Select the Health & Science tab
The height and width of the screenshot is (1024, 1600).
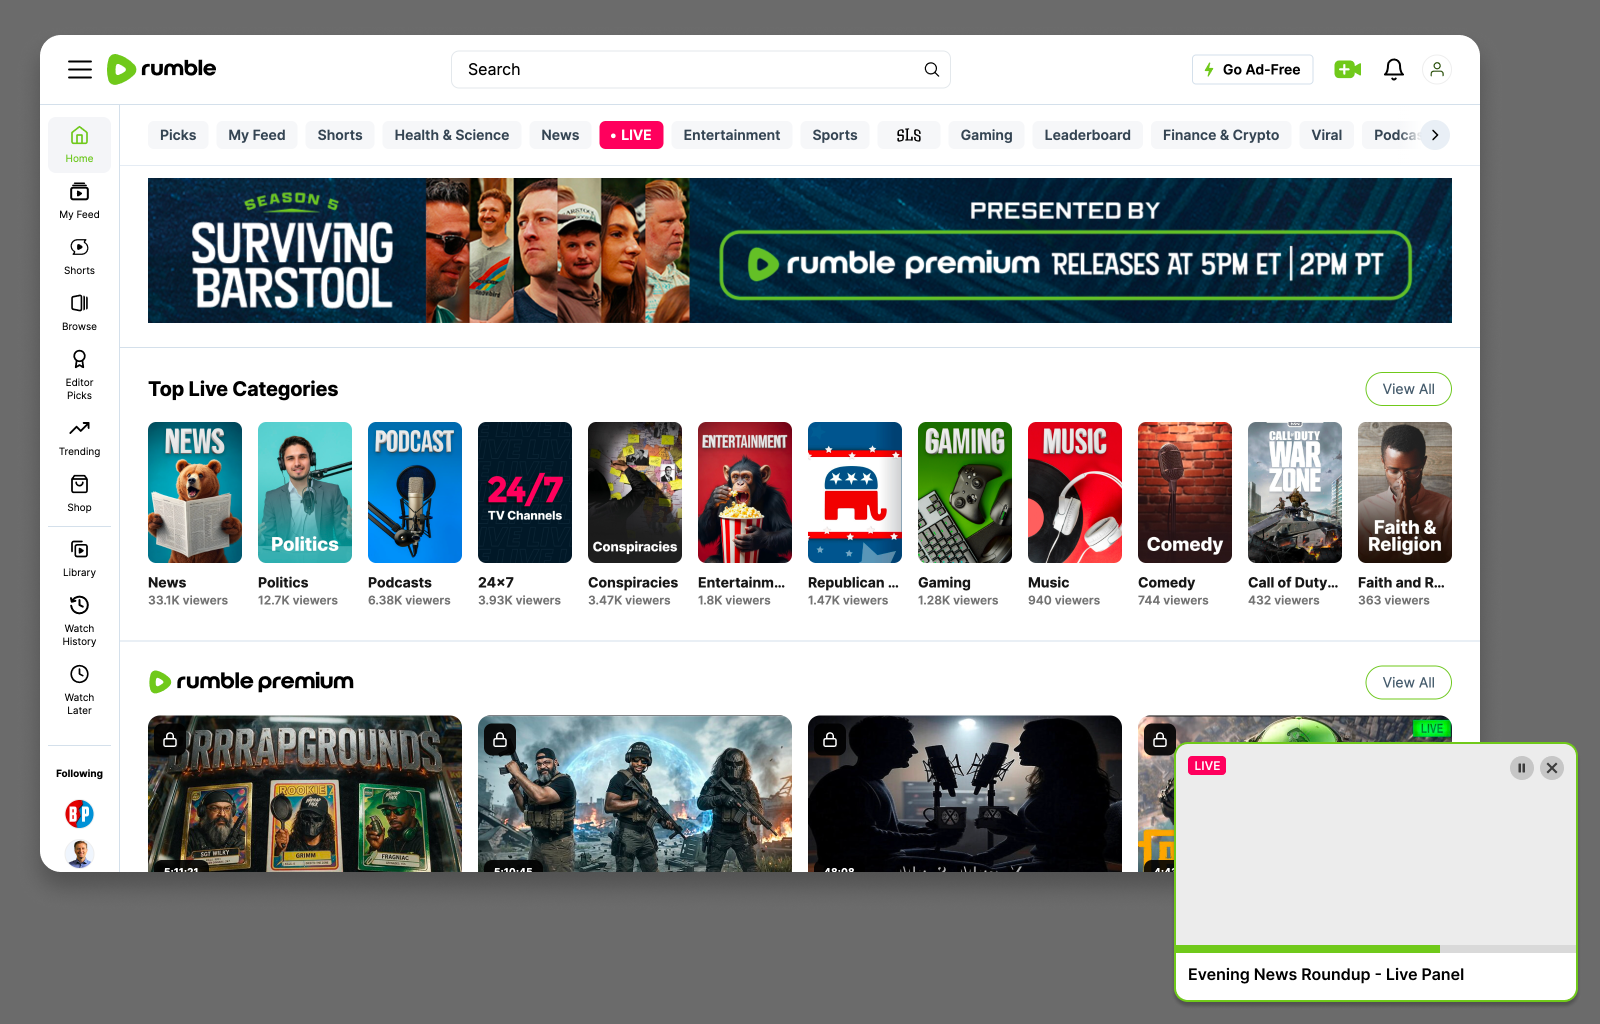(452, 135)
